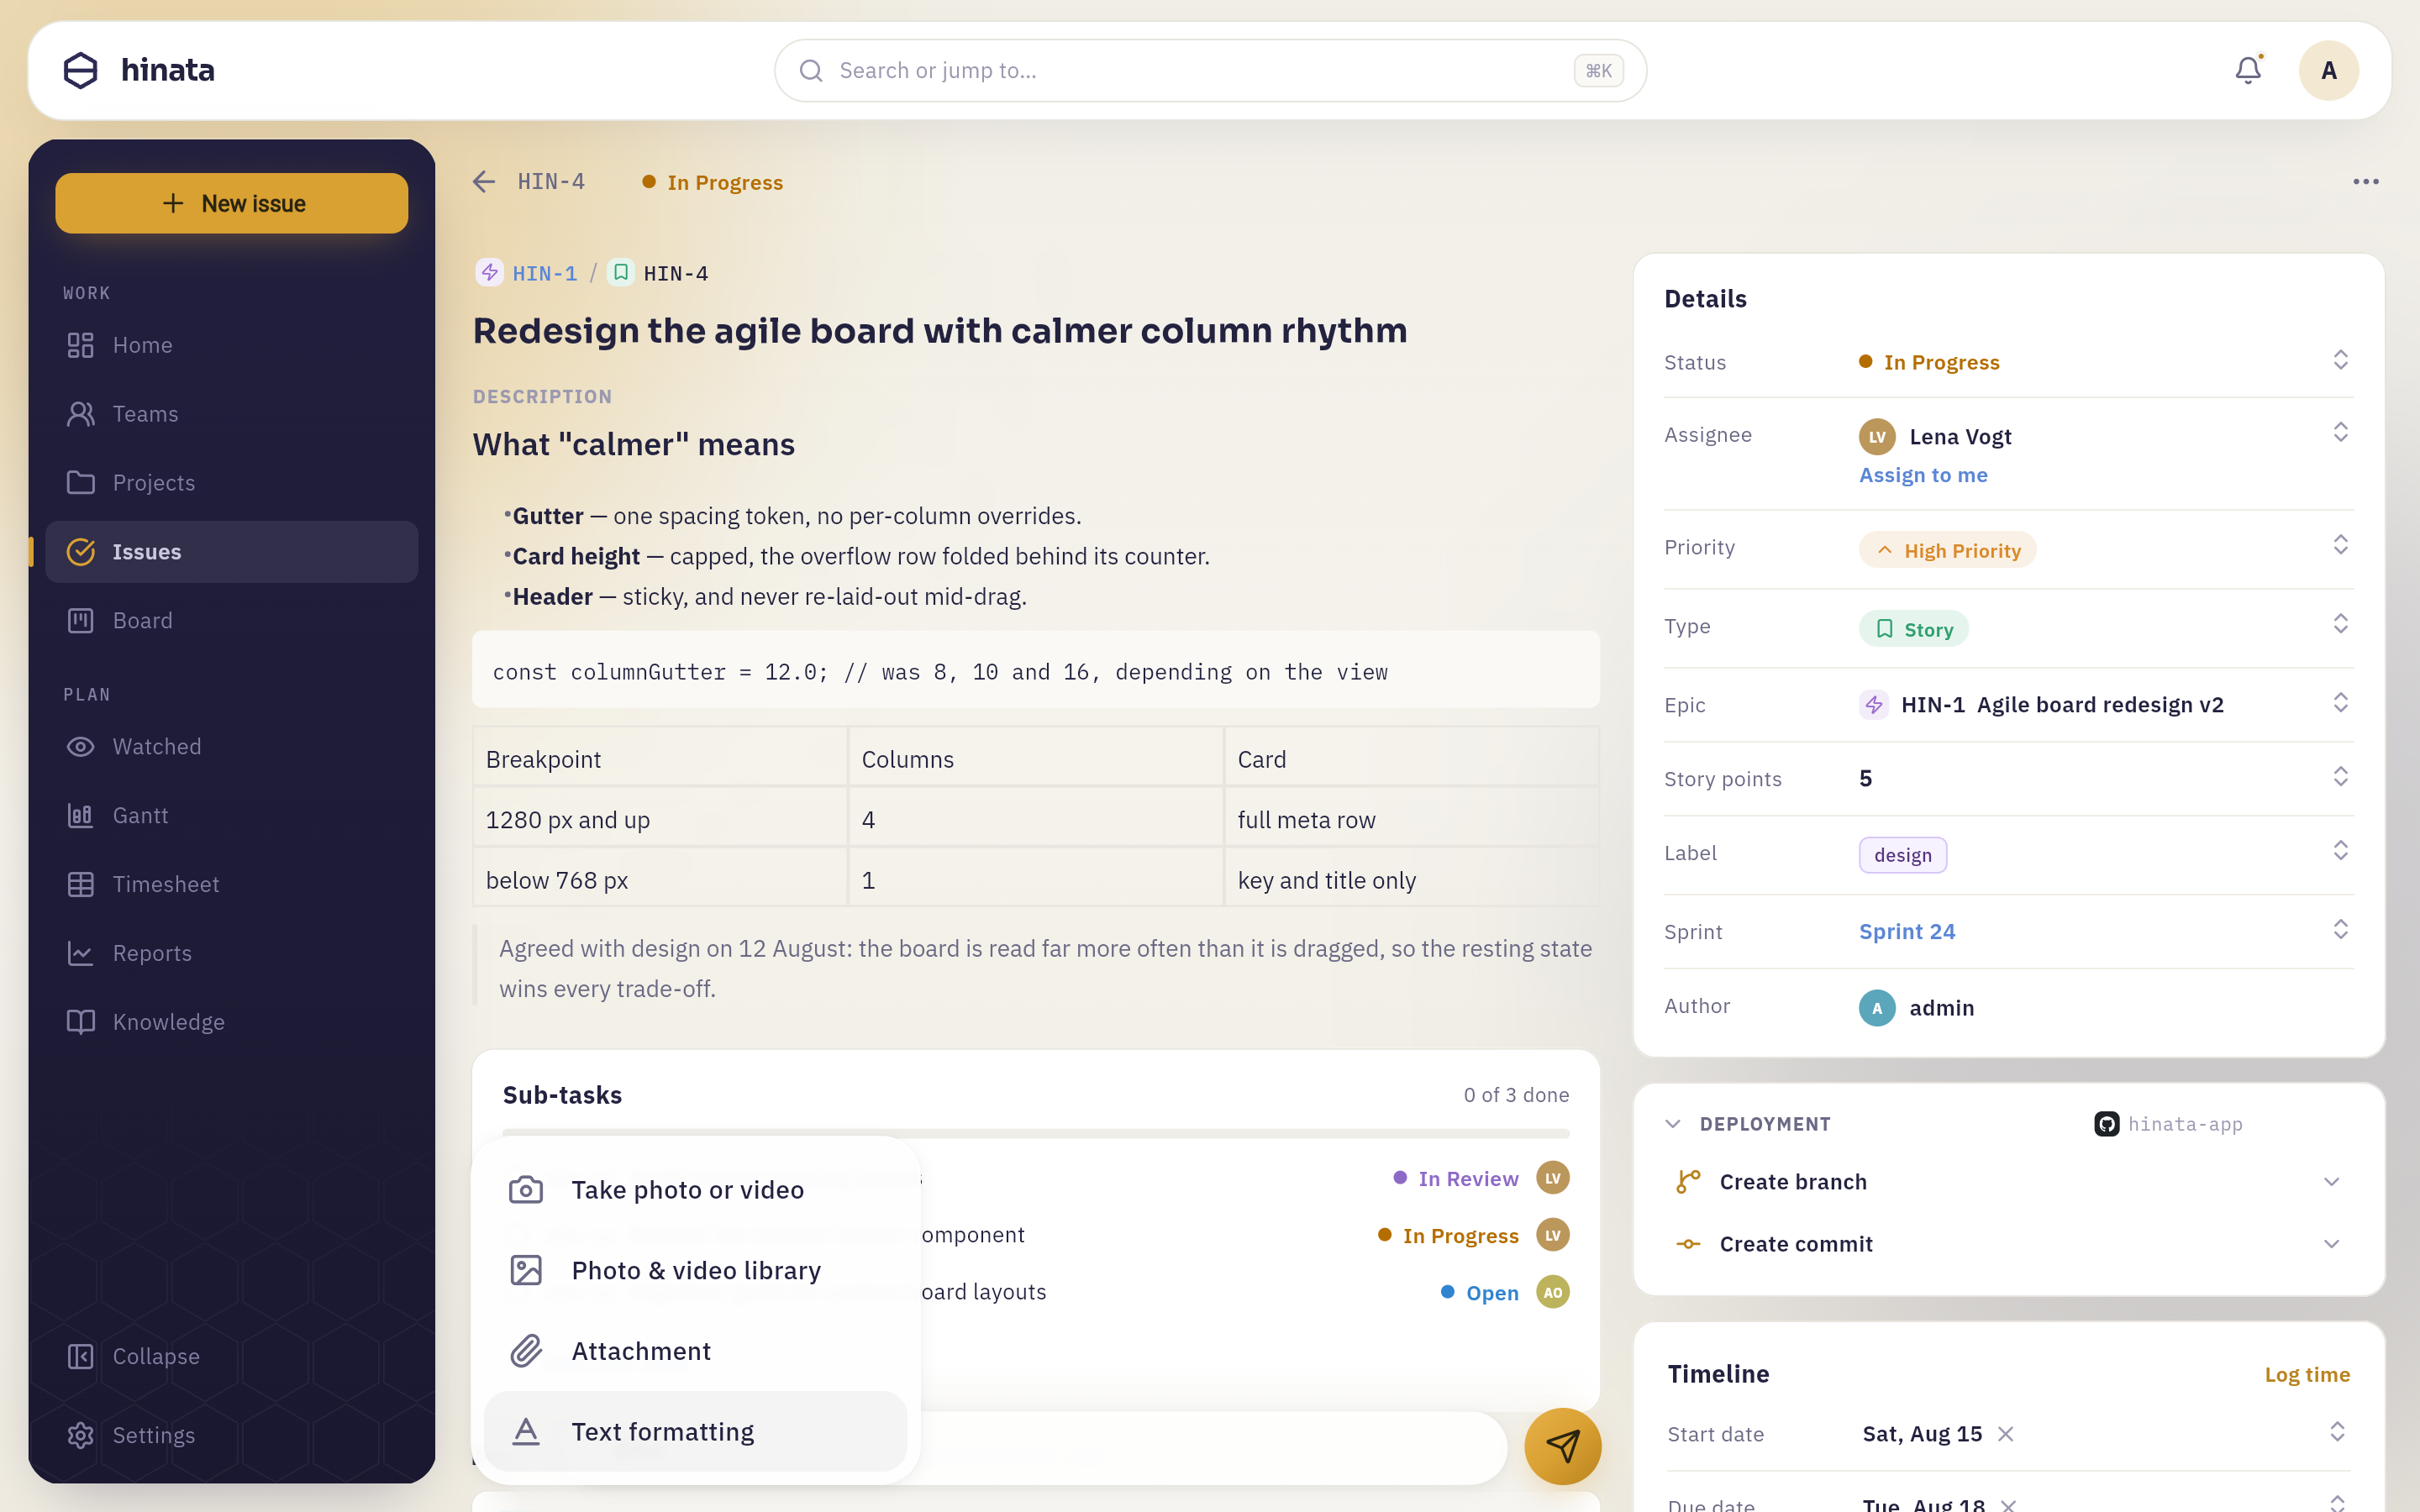Open the notifications bell

(x=2248, y=70)
